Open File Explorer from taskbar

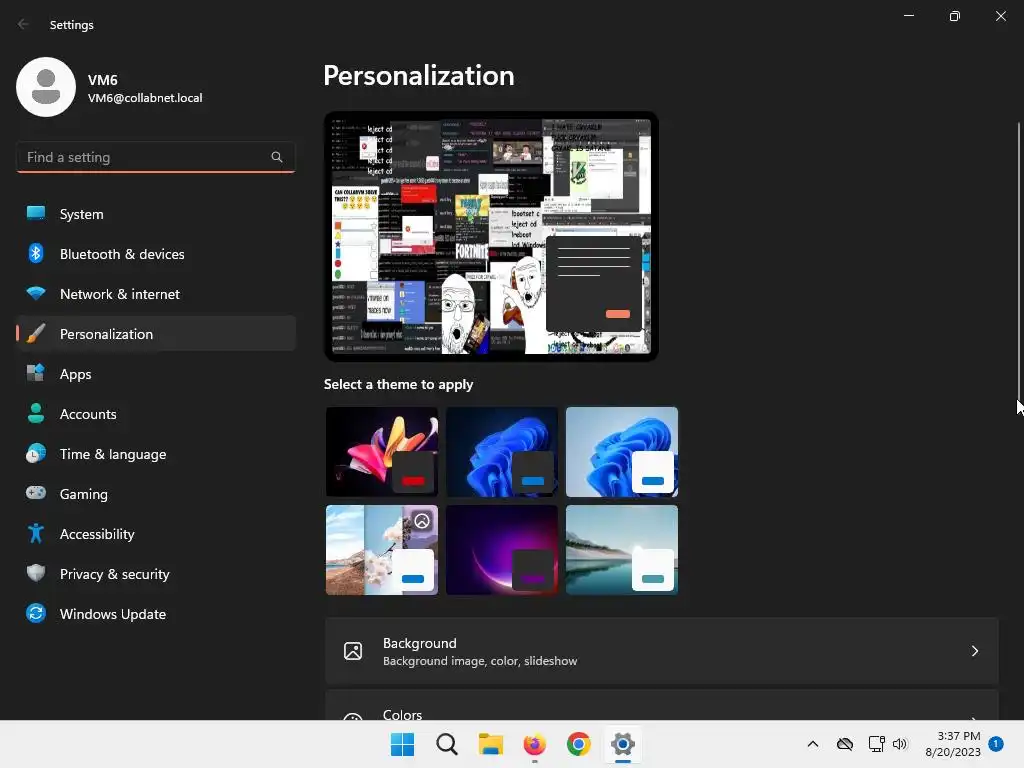click(x=490, y=744)
